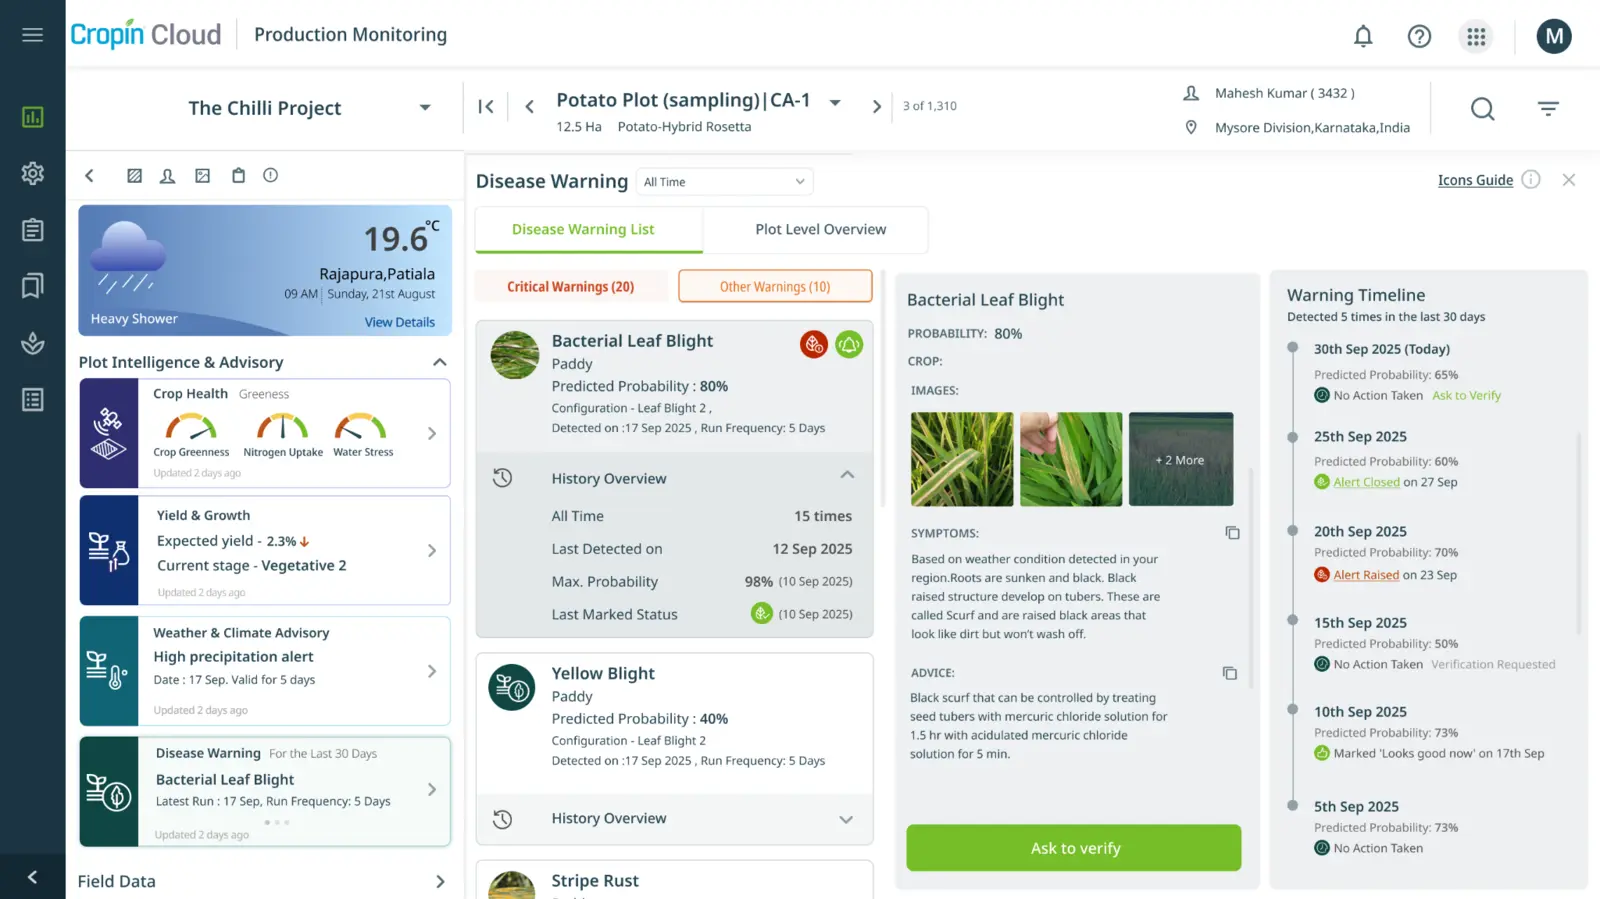The width and height of the screenshot is (1600, 899).
Task: Open Alert Closed link on 25th Sep
Action: (1367, 482)
